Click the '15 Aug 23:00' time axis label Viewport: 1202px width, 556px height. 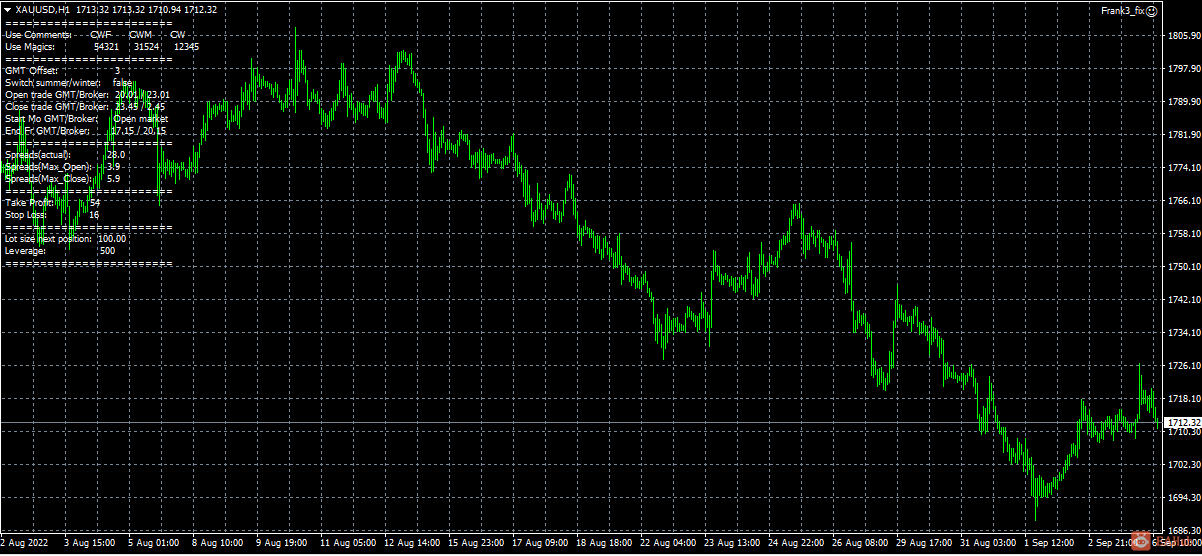(x=476, y=543)
